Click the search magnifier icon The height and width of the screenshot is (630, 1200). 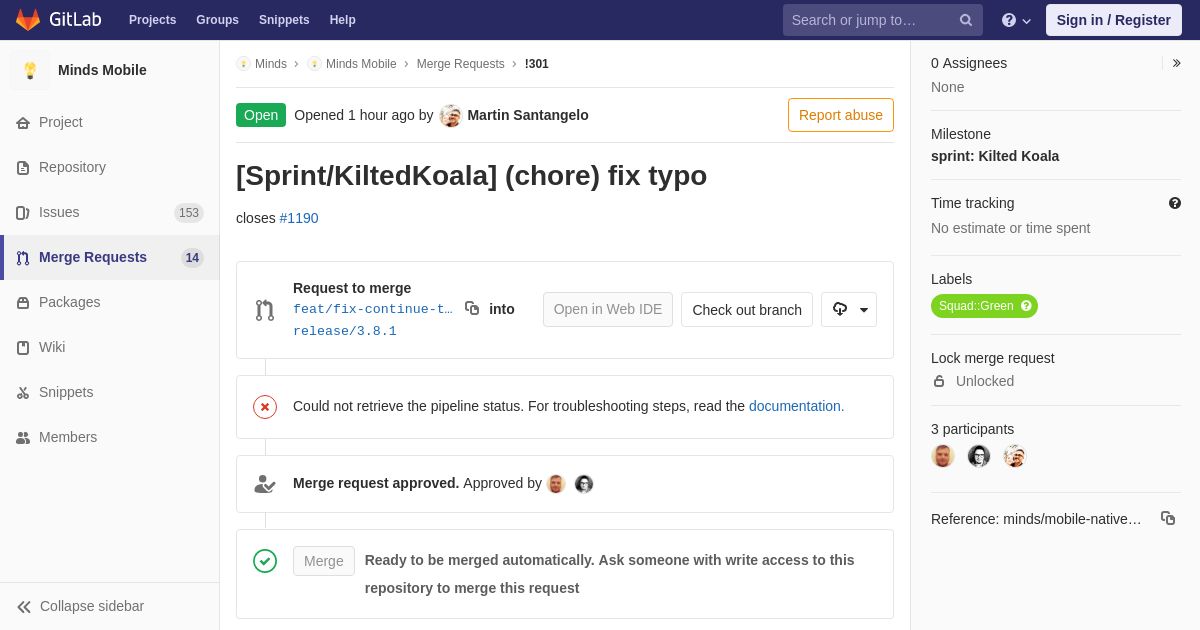pyautogui.click(x=966, y=20)
